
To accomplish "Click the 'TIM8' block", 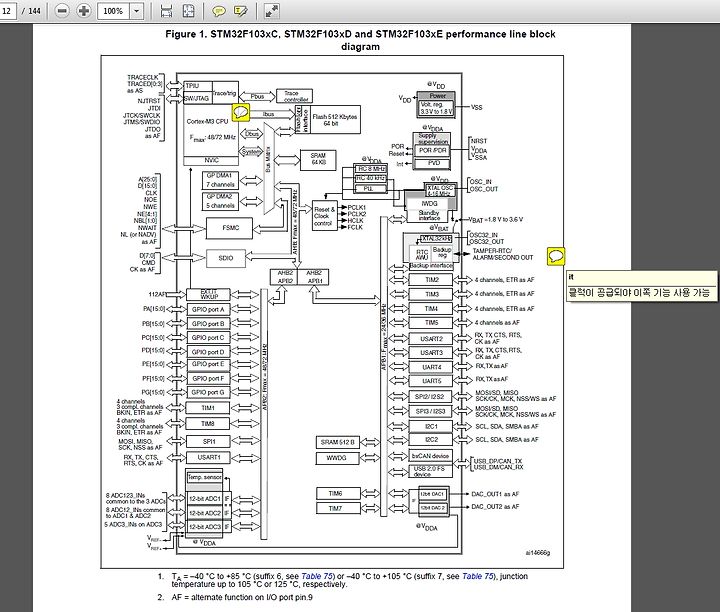I will point(208,424).
